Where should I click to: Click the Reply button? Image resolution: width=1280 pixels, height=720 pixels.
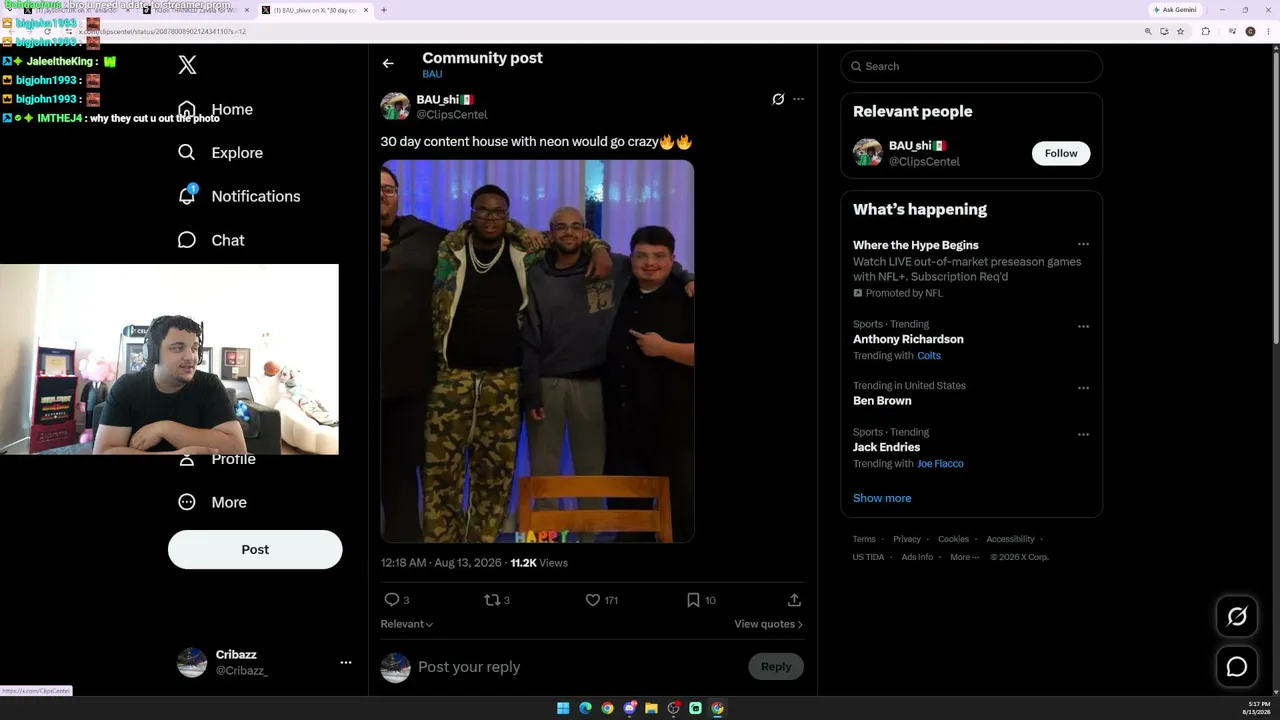point(776,667)
